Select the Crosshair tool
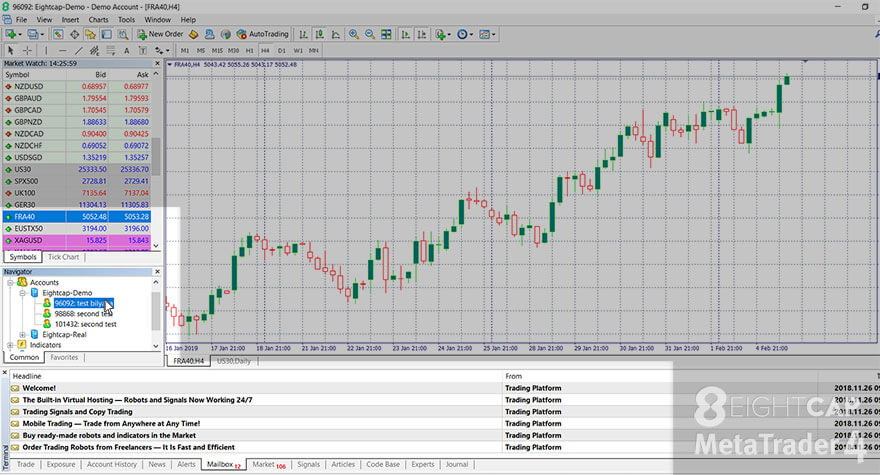Viewport: 880px width, 475px height. tap(27, 51)
